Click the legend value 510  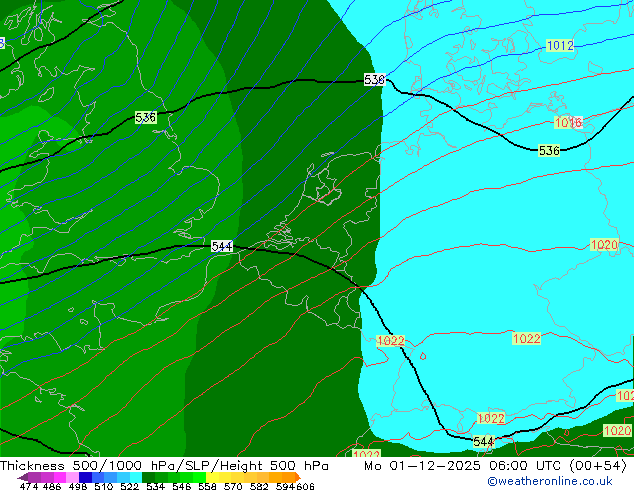(x=104, y=486)
